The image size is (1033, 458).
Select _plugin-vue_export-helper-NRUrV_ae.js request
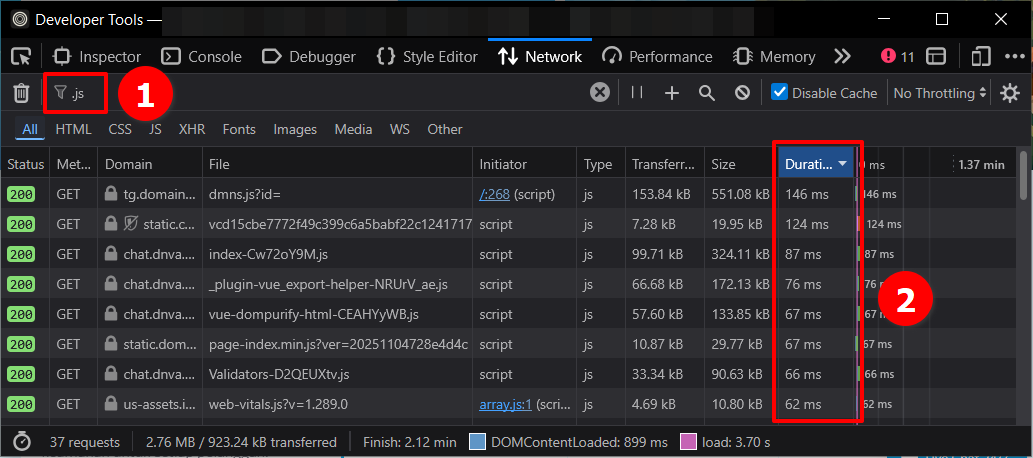507,284
